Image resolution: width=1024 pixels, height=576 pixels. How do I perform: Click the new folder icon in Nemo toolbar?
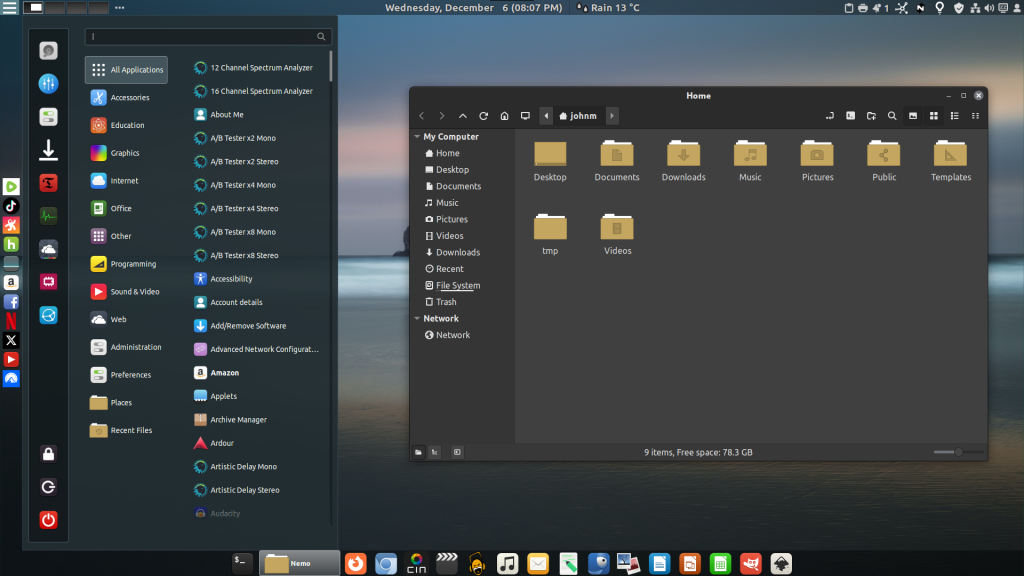pyautogui.click(x=871, y=116)
